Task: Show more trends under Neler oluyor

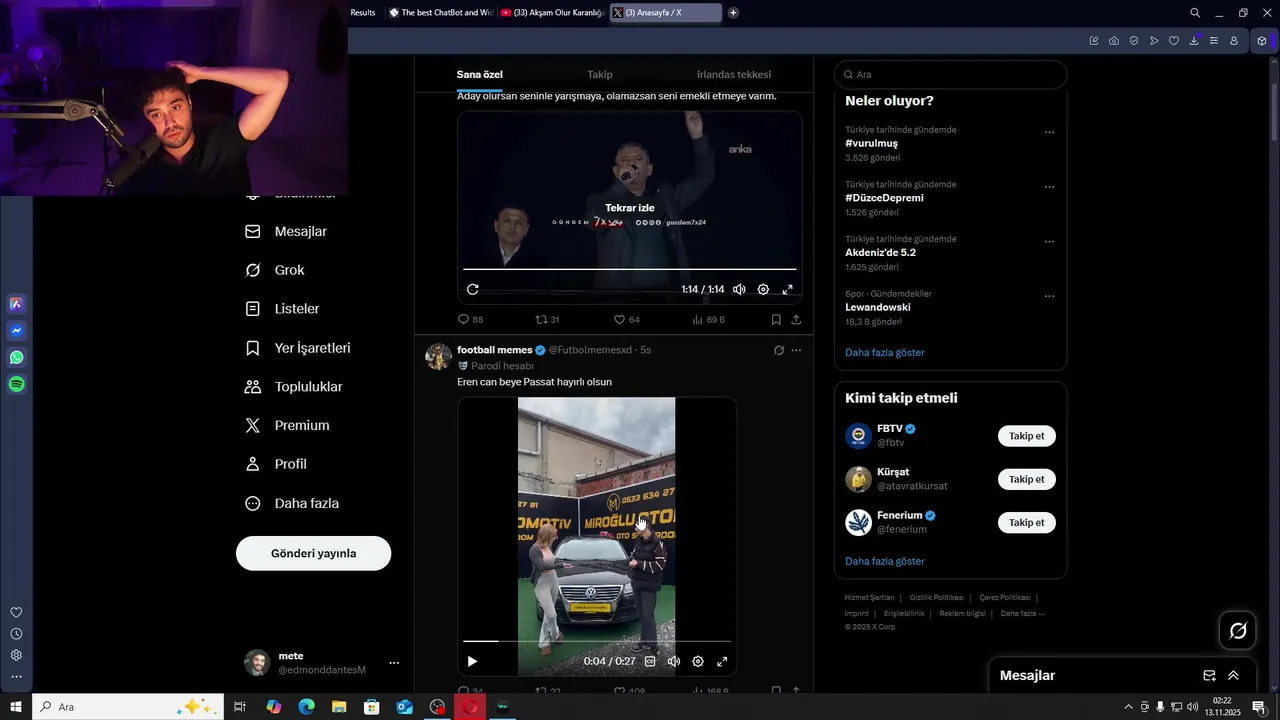Action: click(885, 352)
